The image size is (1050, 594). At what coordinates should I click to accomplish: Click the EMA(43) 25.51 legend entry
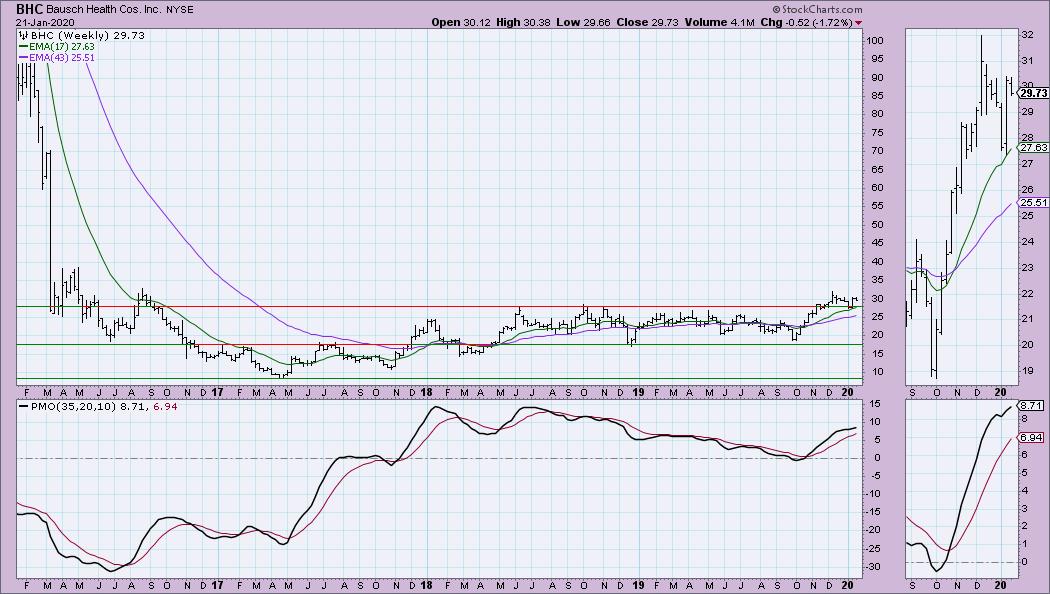tap(62, 58)
